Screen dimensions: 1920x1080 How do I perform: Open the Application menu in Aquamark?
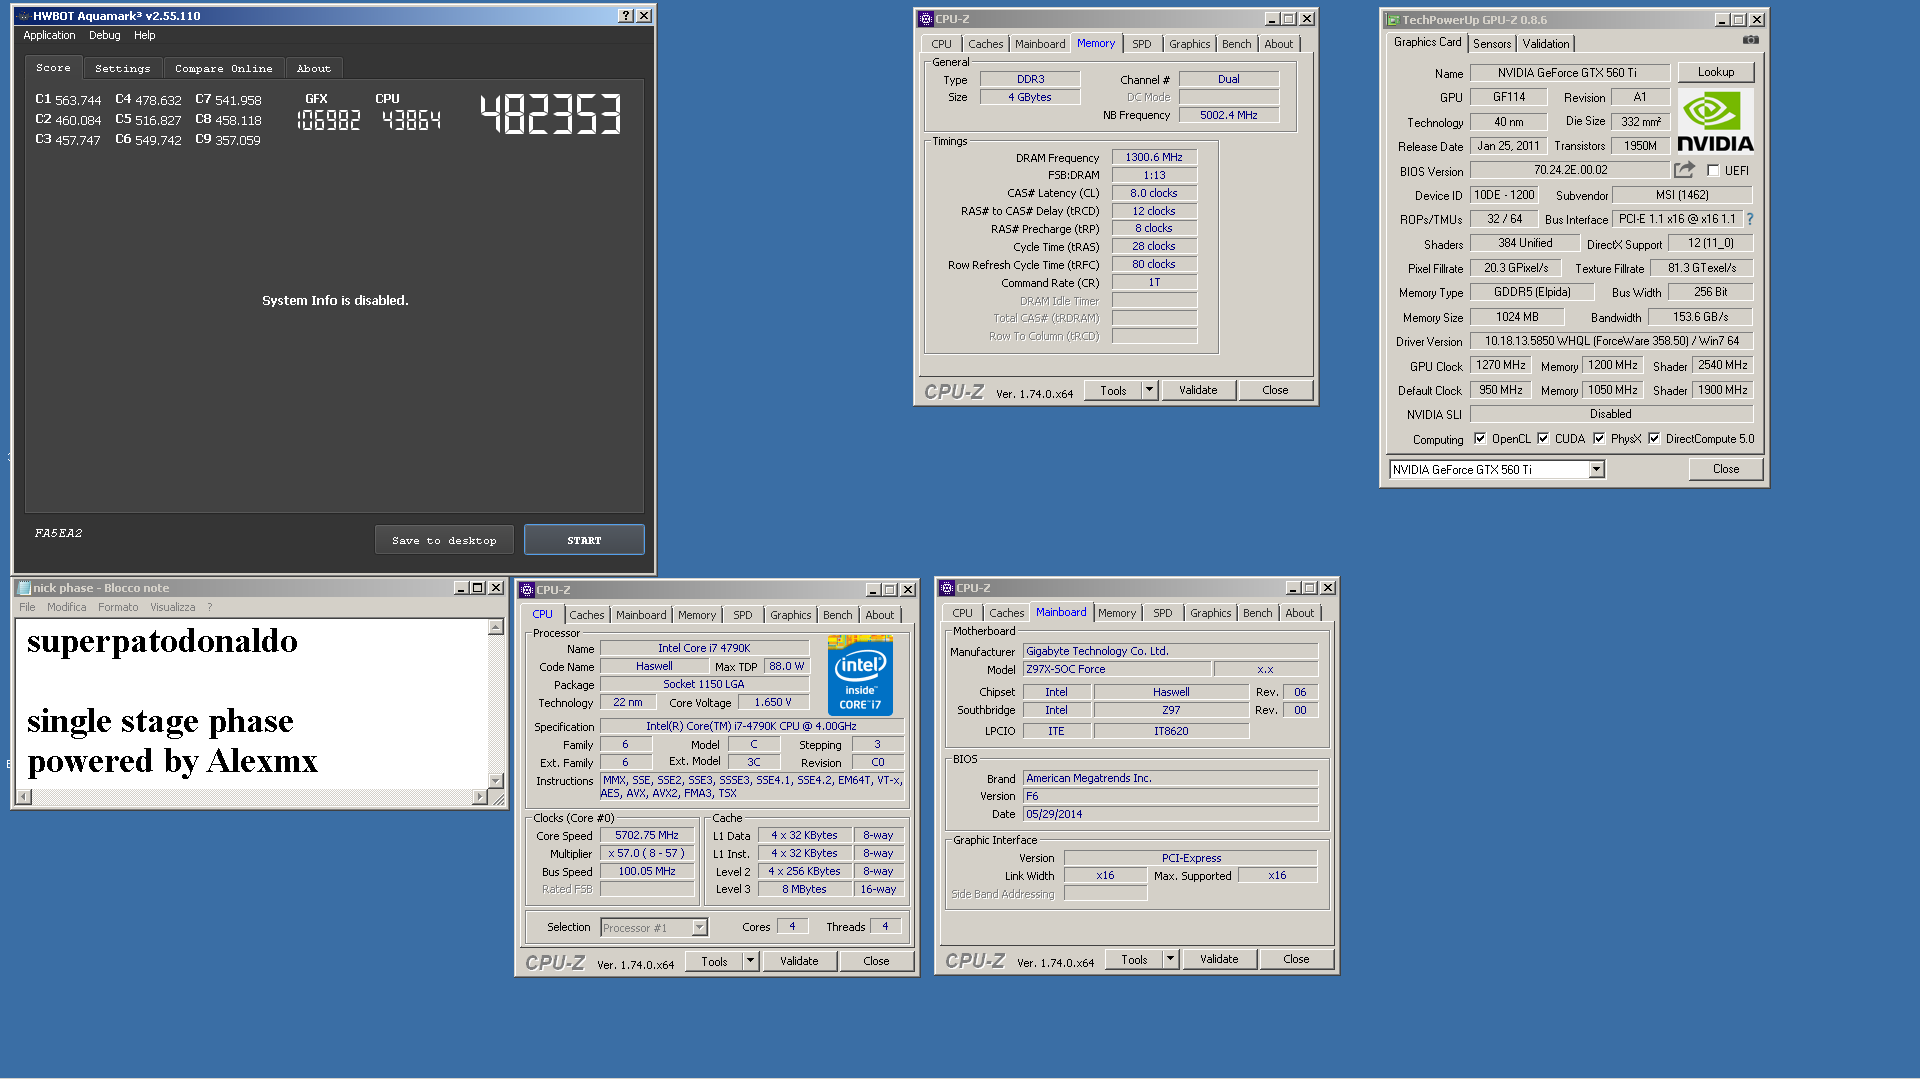point(49,35)
